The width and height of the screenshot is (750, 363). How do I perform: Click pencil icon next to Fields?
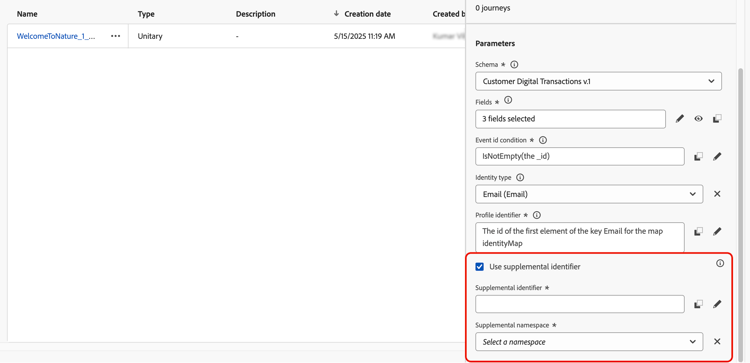(680, 119)
